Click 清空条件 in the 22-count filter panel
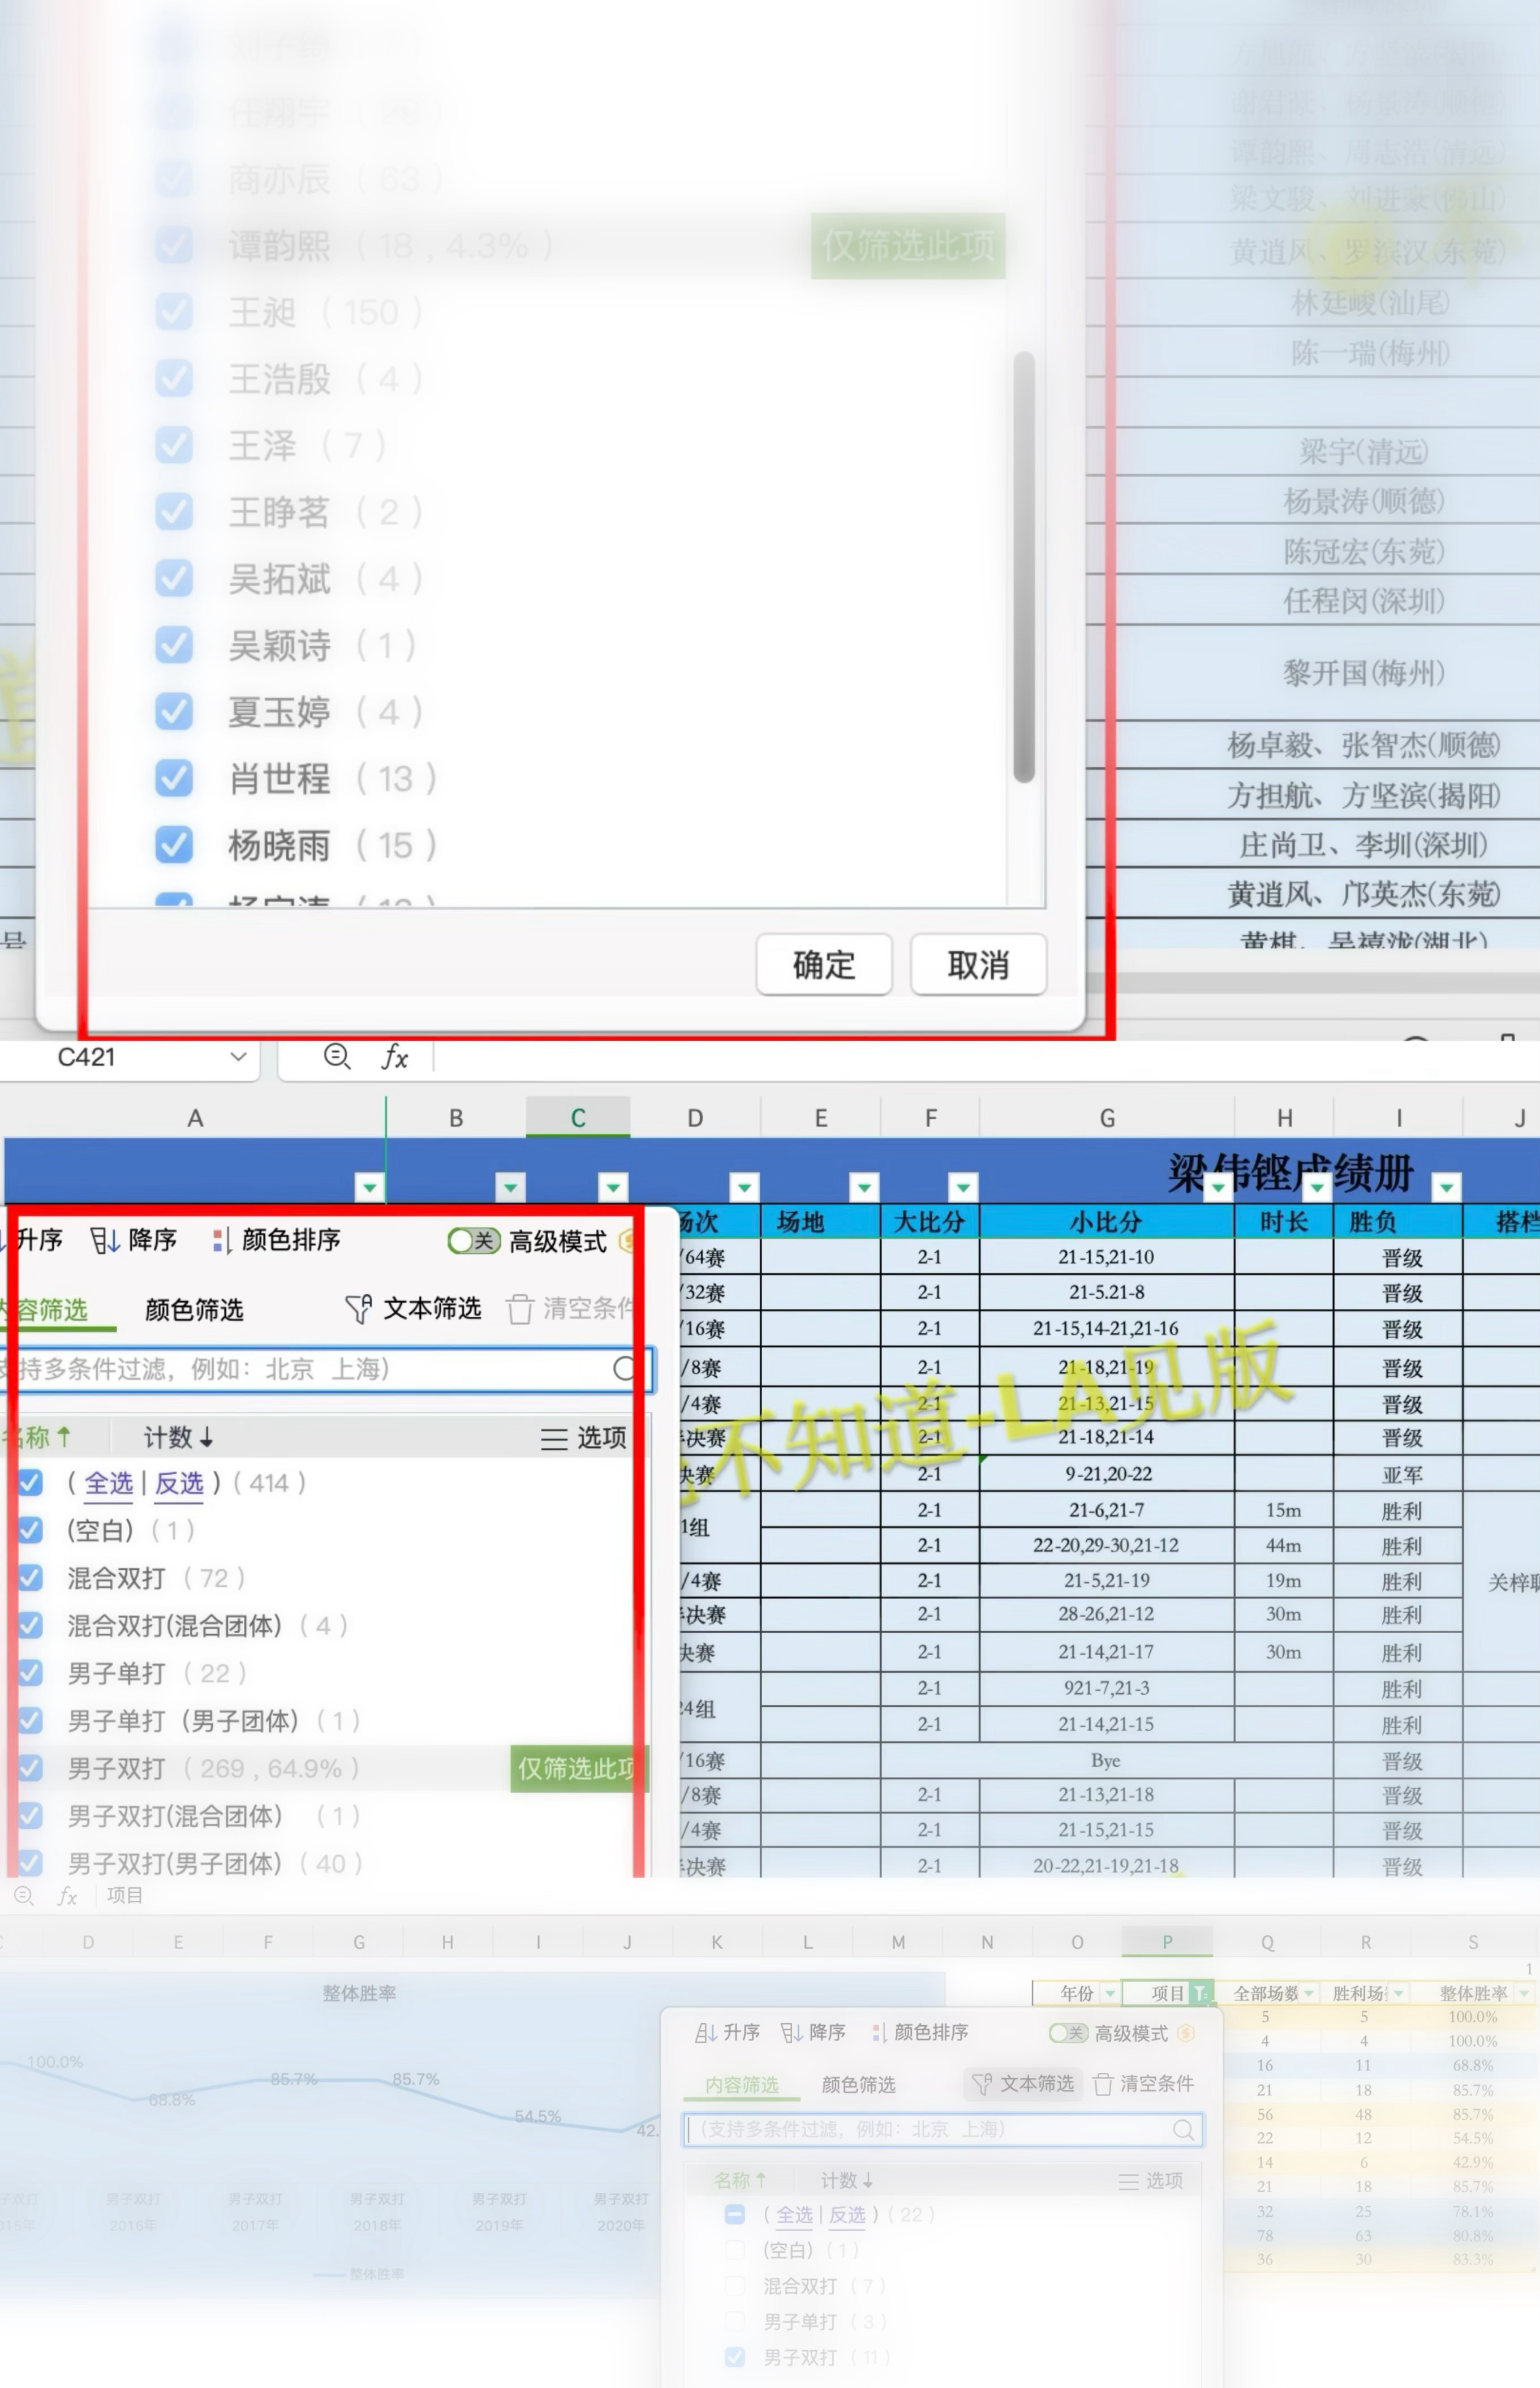 (x=1143, y=2083)
